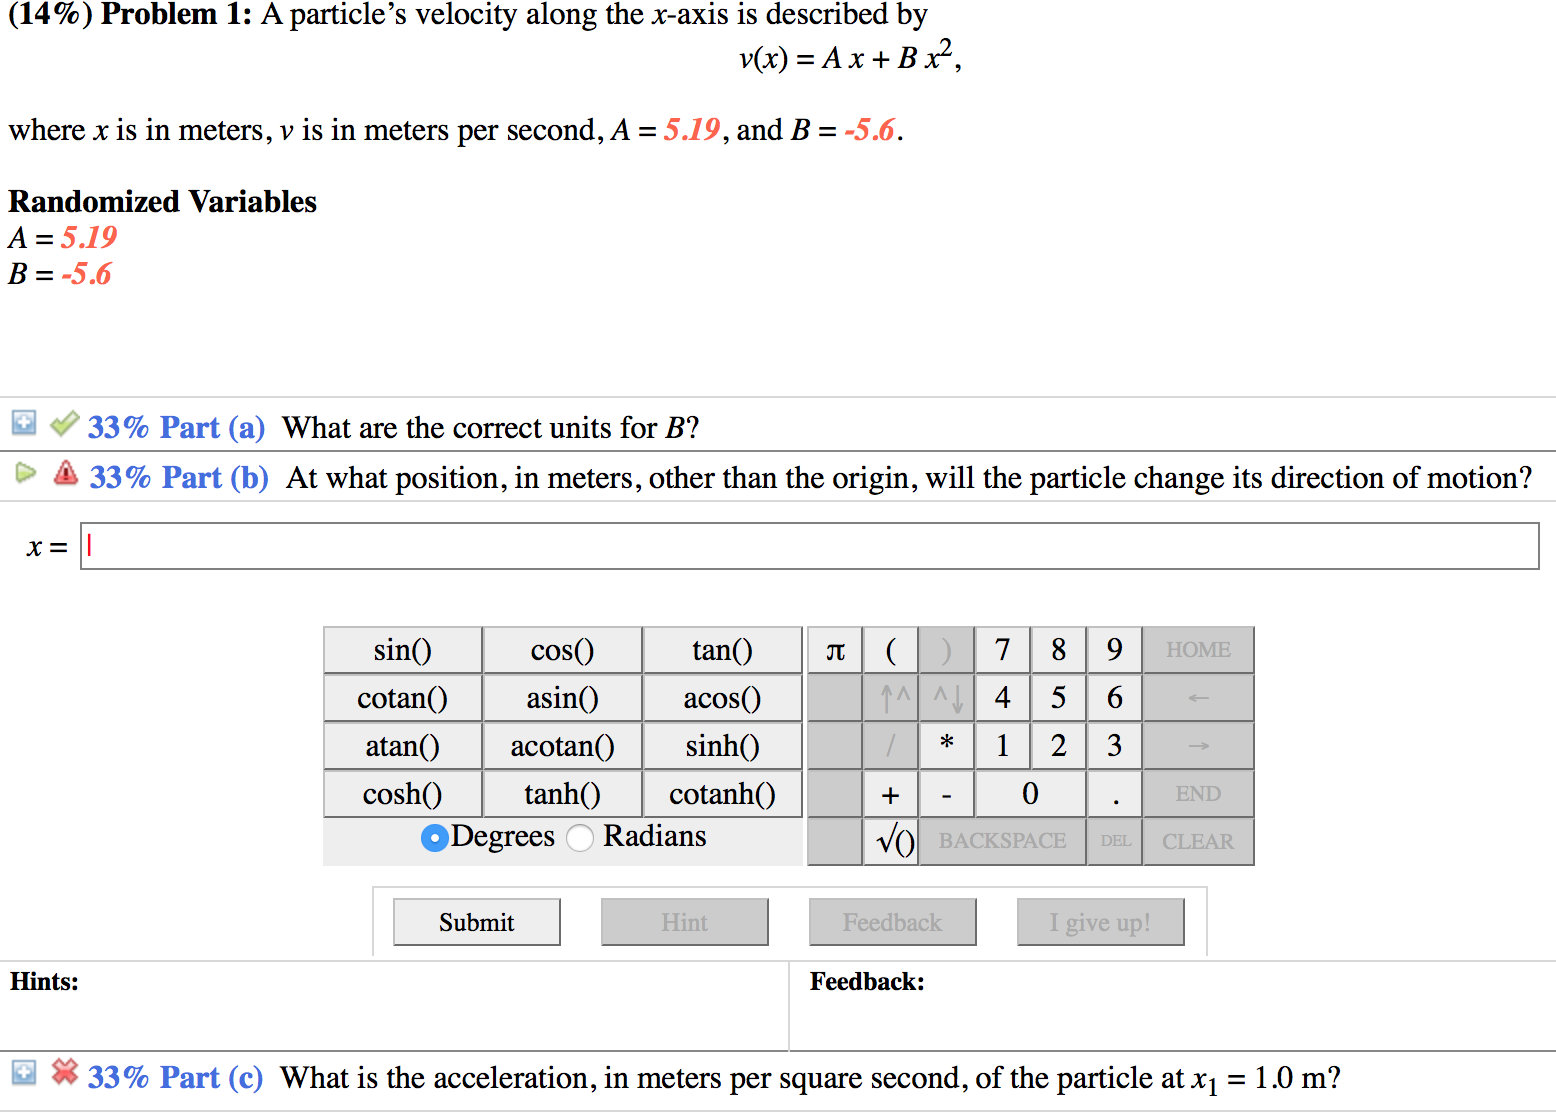Expand the details for Part (a)
The width and height of the screenshot is (1556, 1112).
[x=22, y=423]
